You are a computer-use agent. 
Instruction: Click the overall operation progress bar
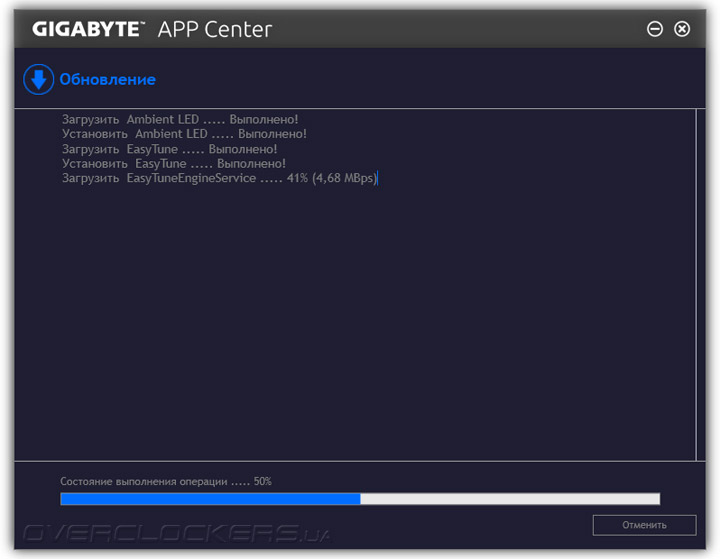360,499
